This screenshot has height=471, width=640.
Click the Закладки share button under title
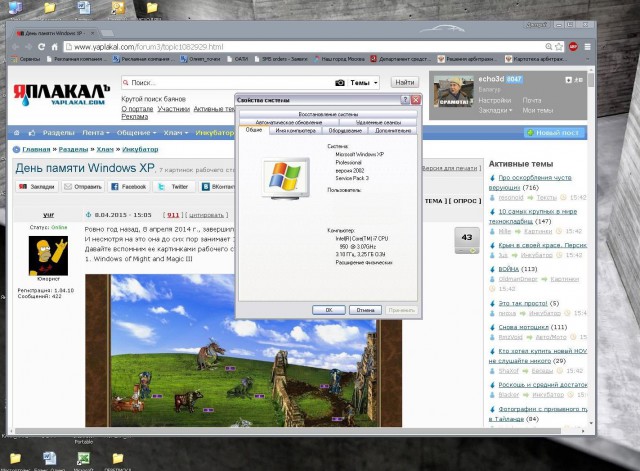point(37,187)
